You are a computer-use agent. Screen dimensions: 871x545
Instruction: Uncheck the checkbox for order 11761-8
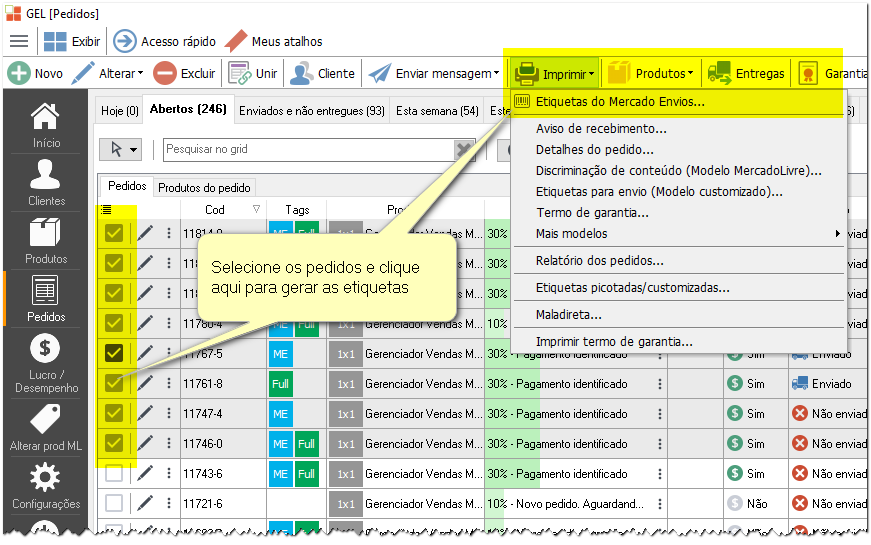click(114, 383)
